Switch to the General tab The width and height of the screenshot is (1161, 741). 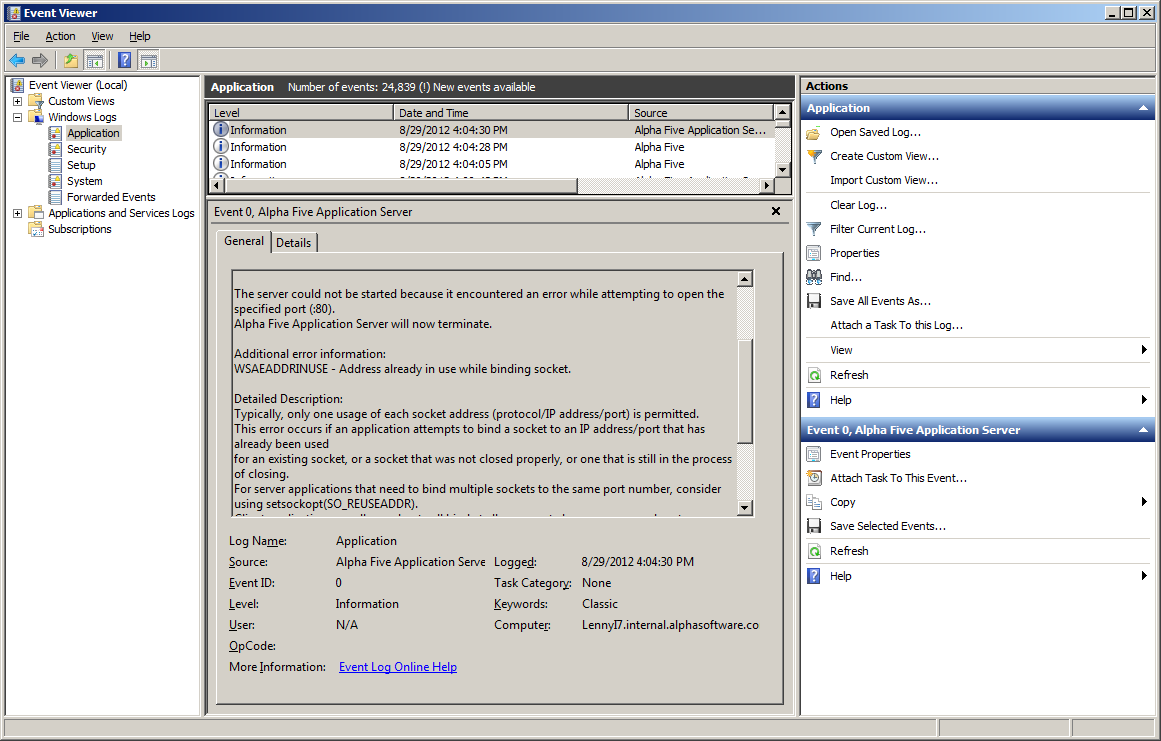pyautogui.click(x=244, y=241)
